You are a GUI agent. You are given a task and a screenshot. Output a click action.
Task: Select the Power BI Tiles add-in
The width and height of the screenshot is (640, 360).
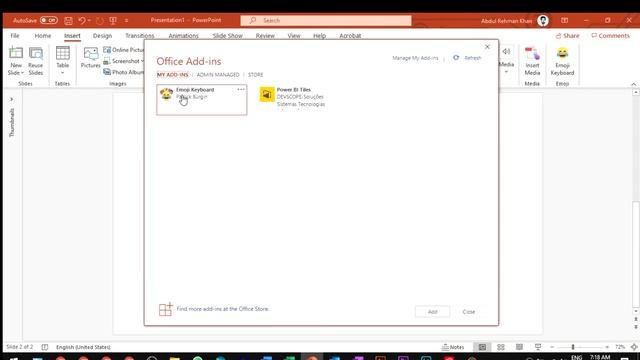point(294,98)
